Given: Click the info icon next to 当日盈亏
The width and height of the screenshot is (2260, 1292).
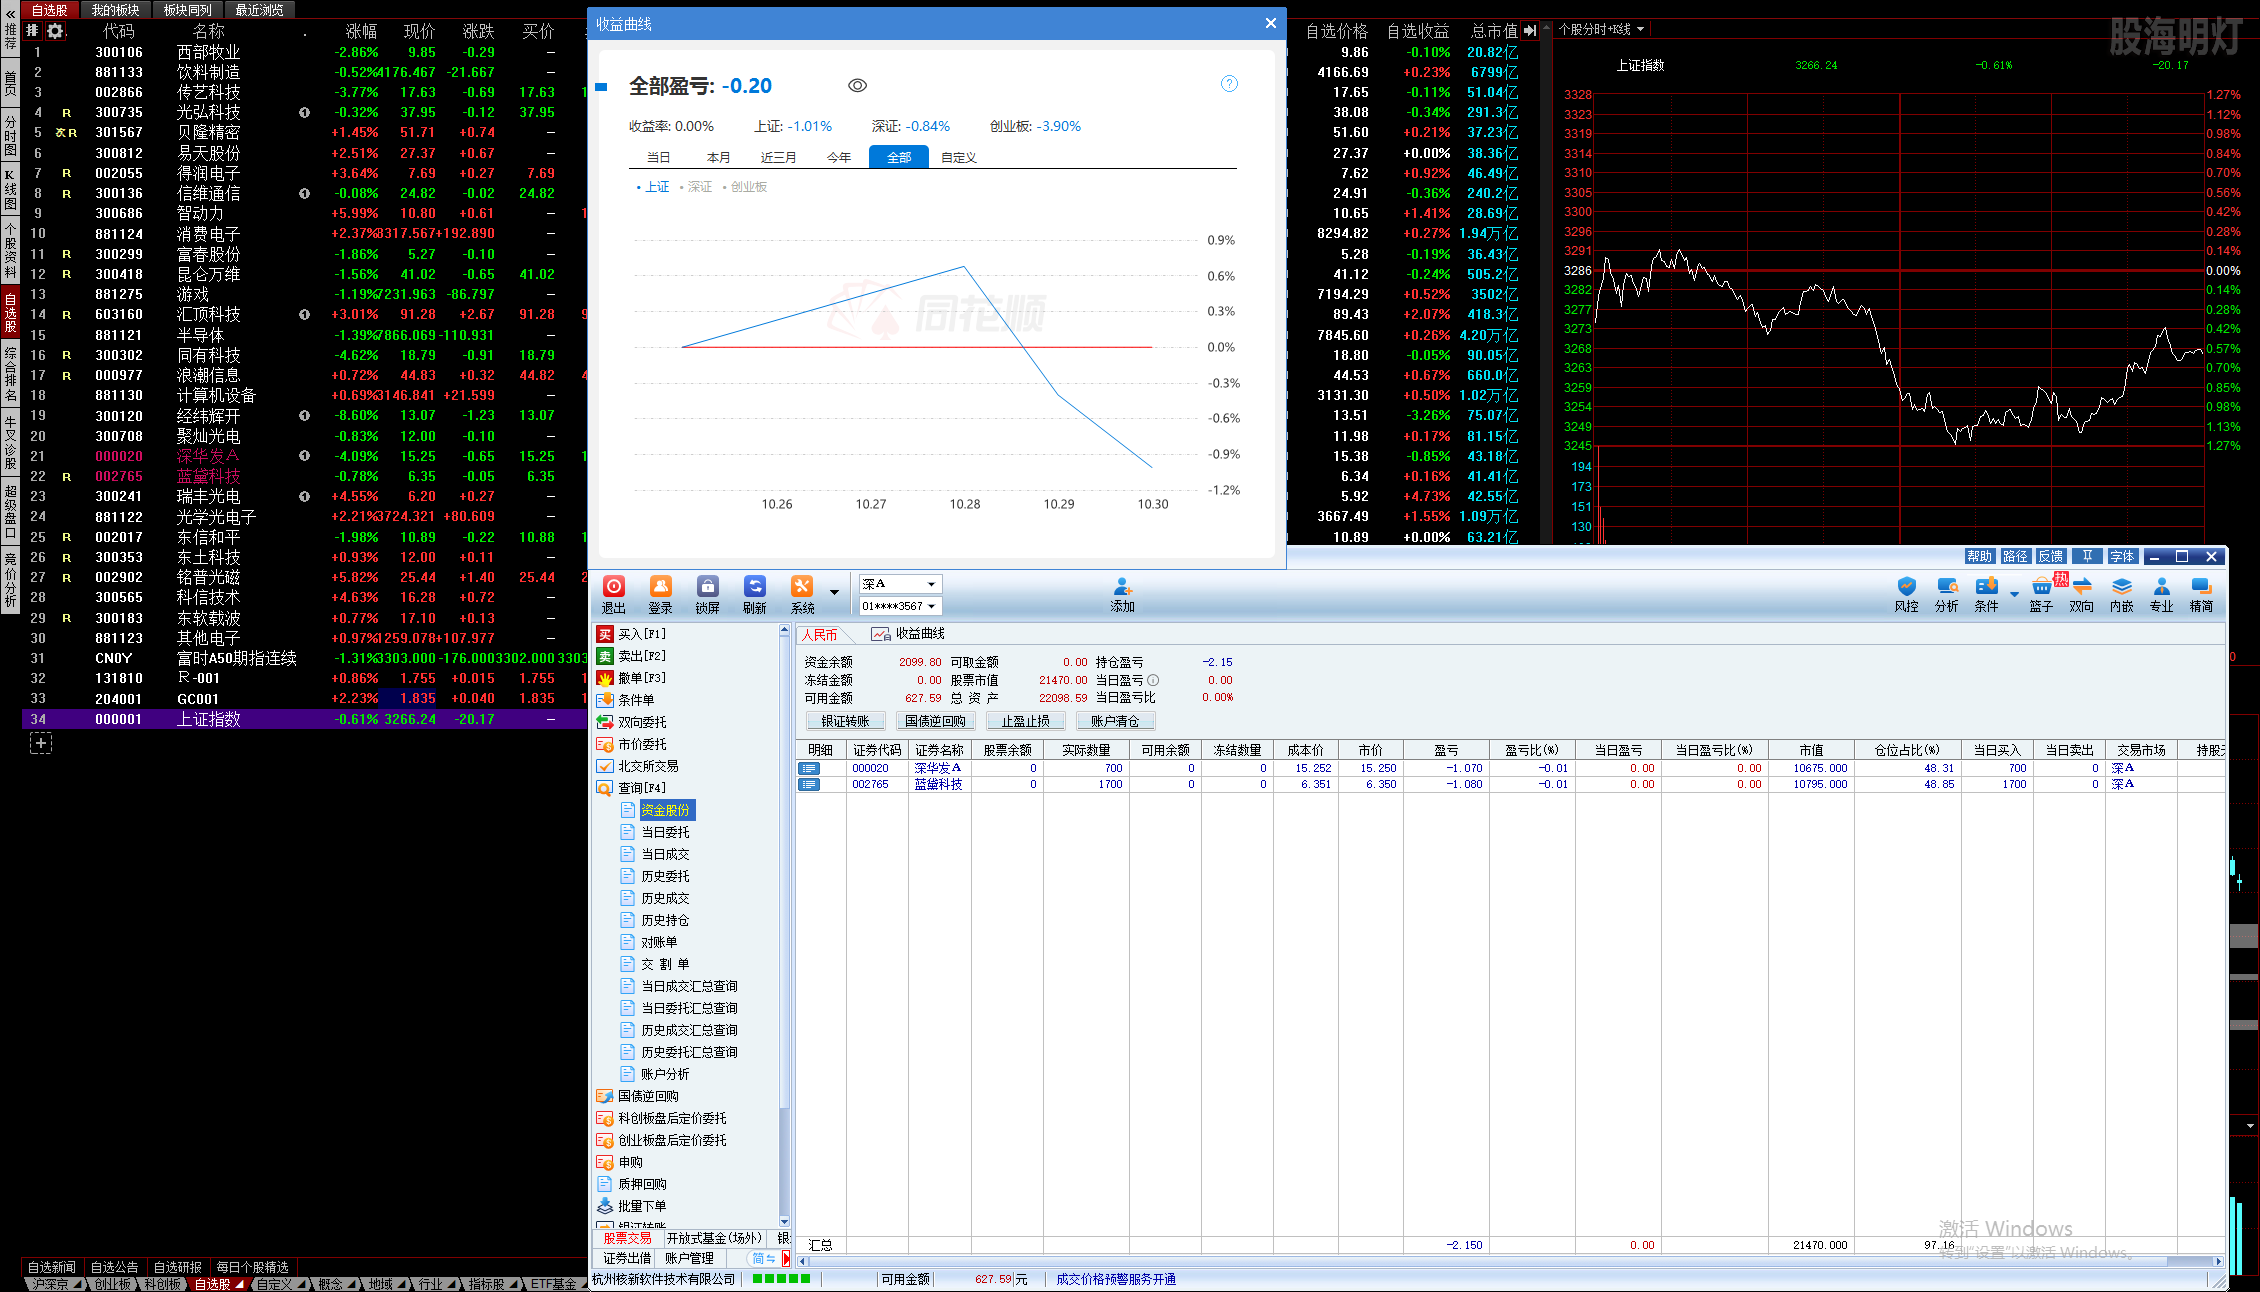Looking at the screenshot, I should (x=1153, y=680).
